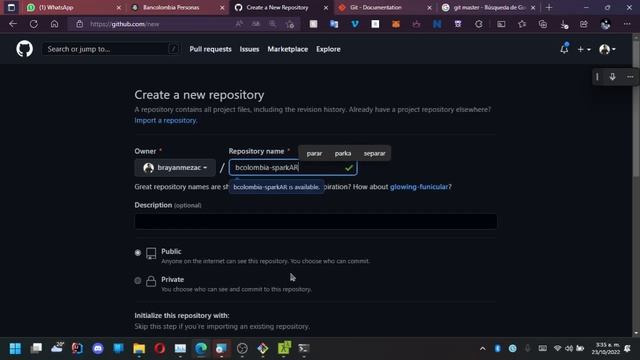Click the browser back arrow

pyautogui.click(x=13, y=24)
